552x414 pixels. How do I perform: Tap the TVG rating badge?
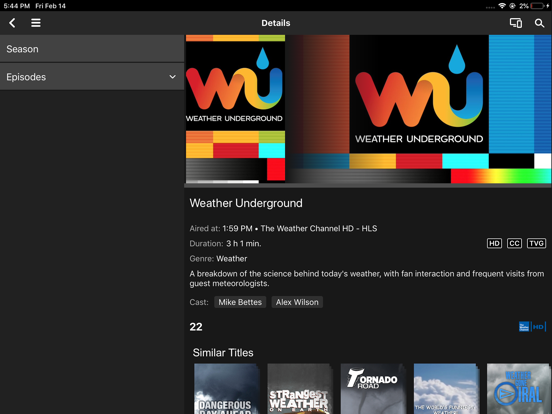pyautogui.click(x=536, y=243)
